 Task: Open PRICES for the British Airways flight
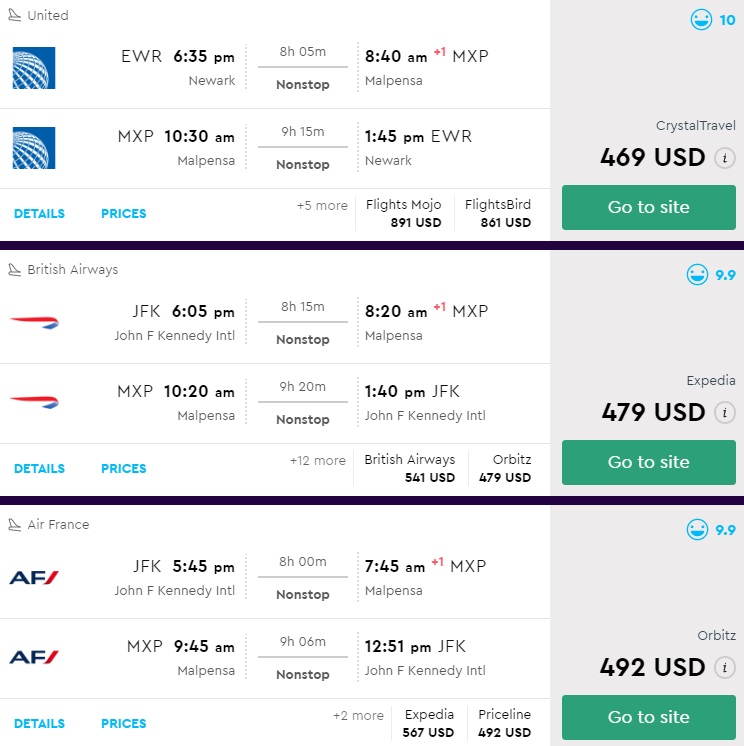click(x=123, y=469)
